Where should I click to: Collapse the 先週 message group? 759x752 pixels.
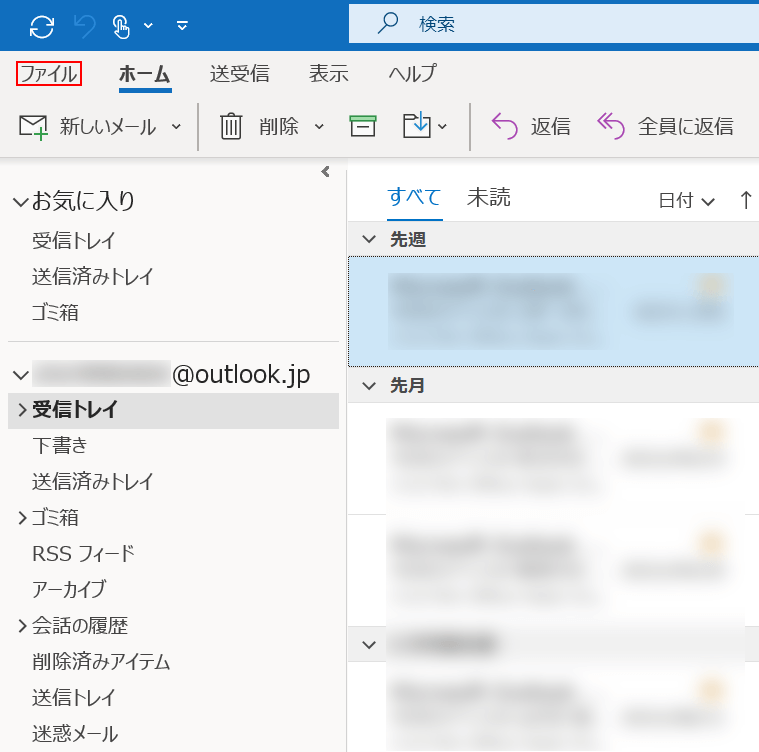pyautogui.click(x=369, y=239)
